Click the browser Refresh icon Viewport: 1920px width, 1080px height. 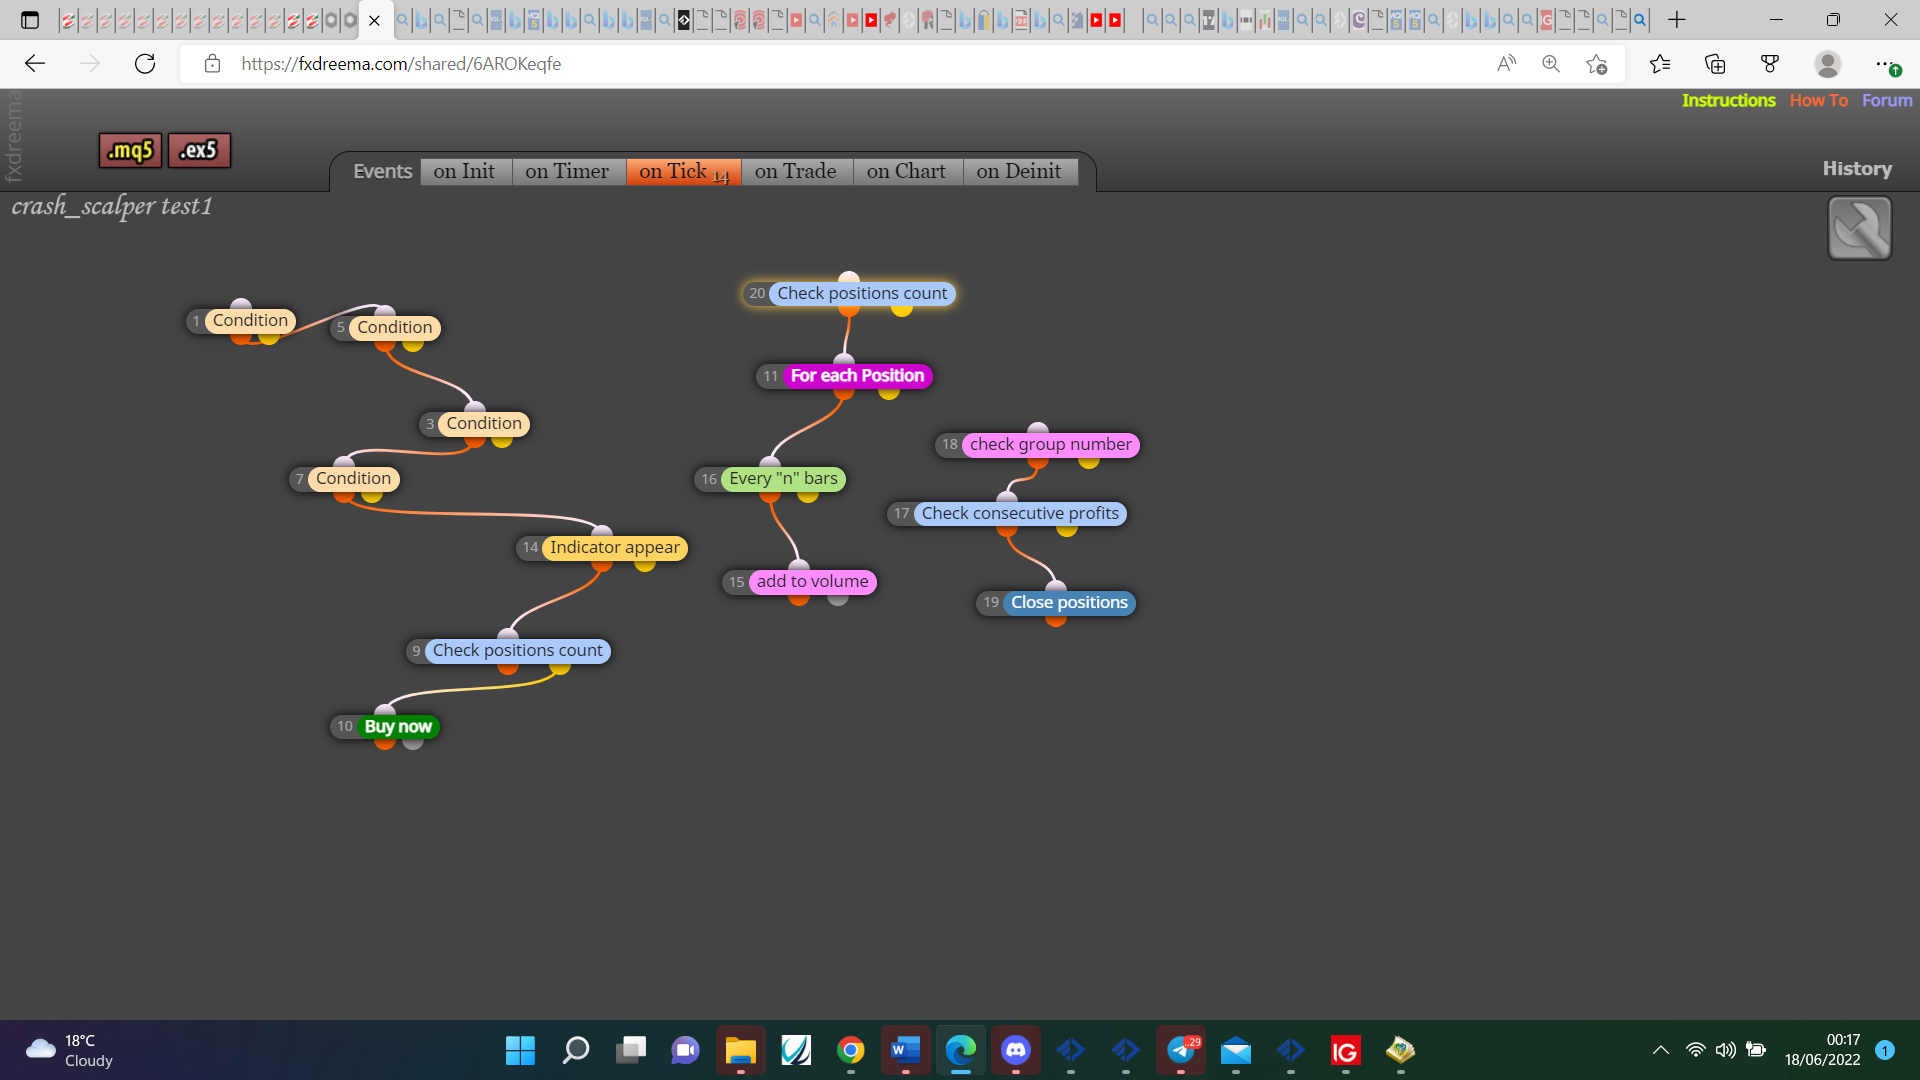tap(145, 64)
